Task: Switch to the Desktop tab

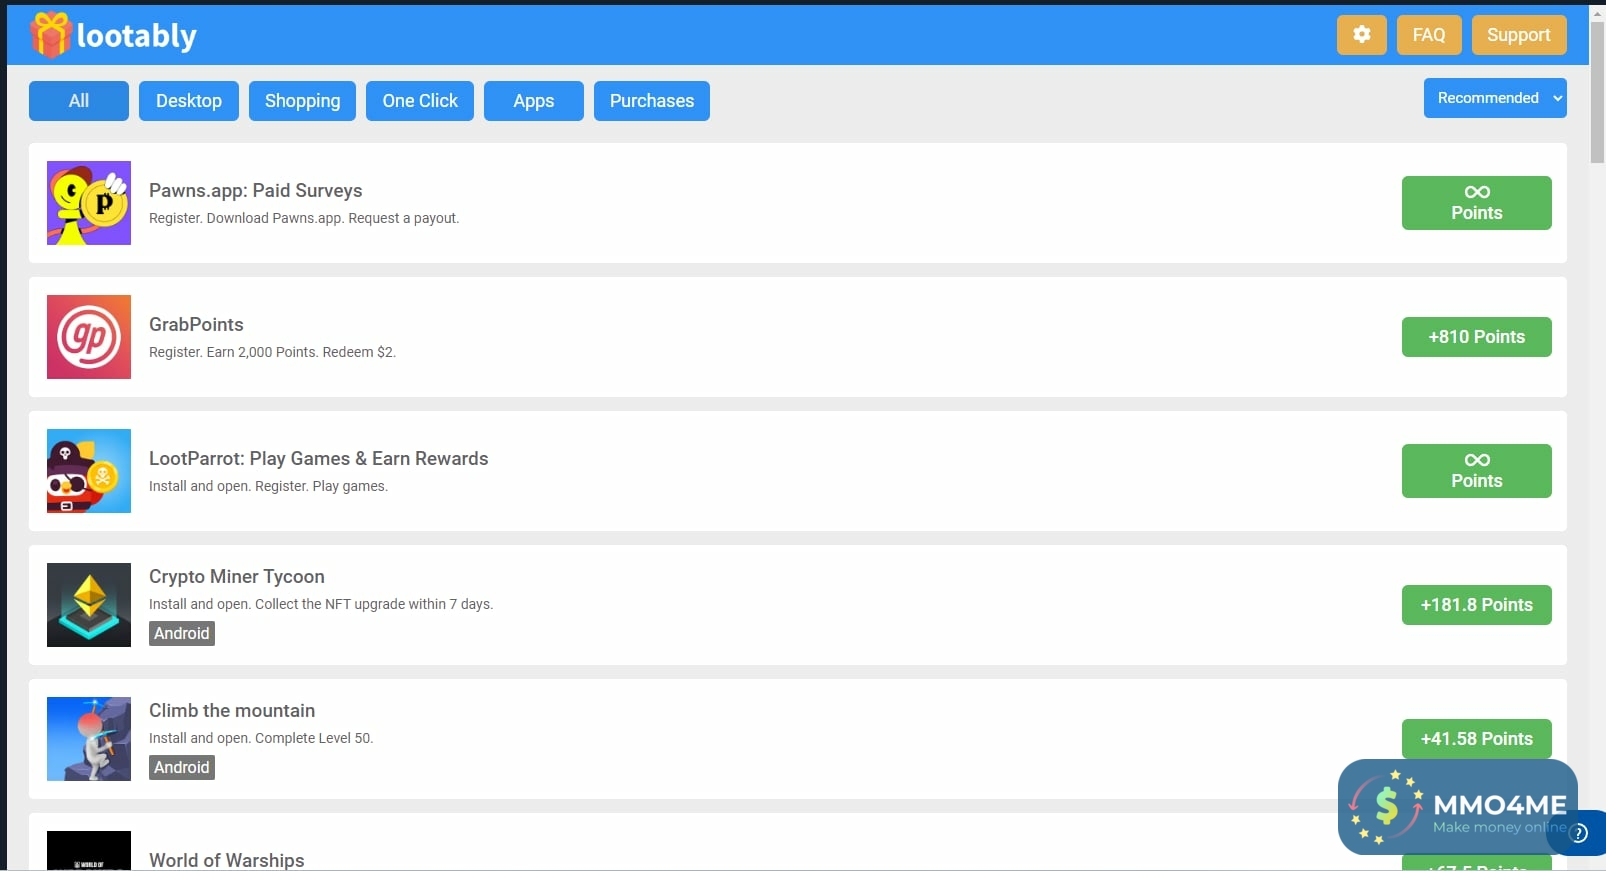Action: coord(189,101)
